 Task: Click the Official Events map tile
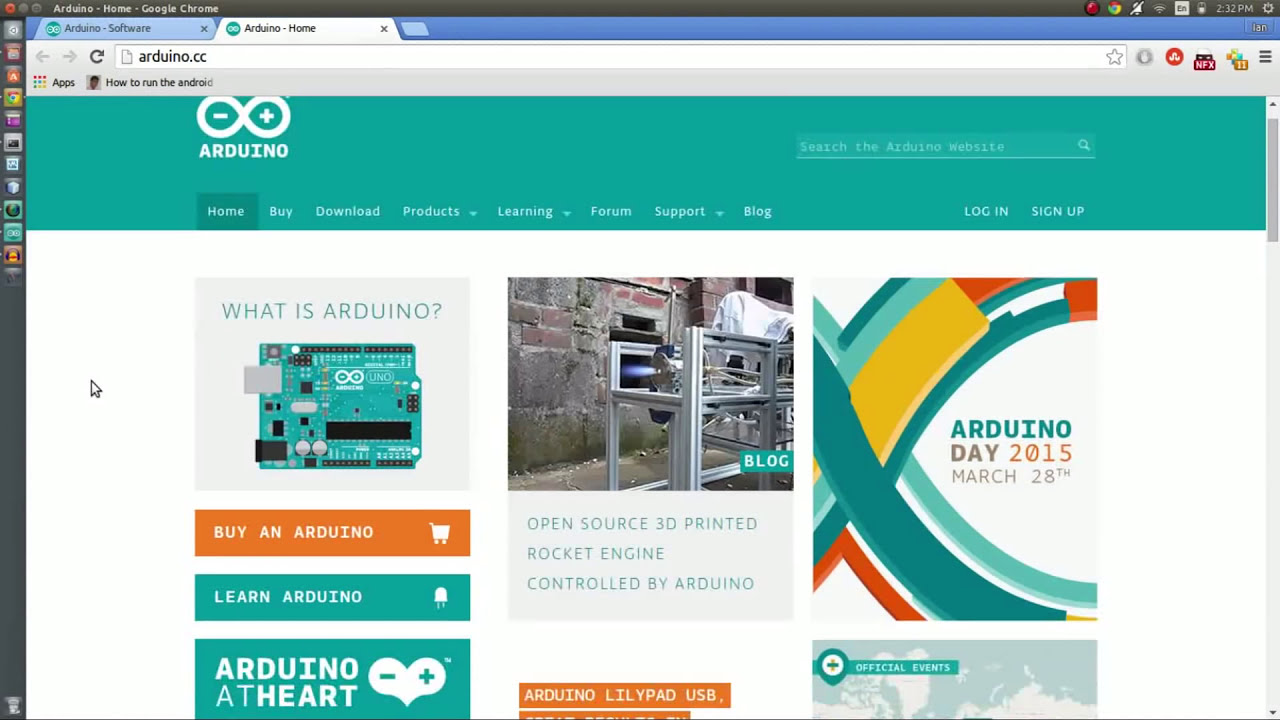coord(955,680)
